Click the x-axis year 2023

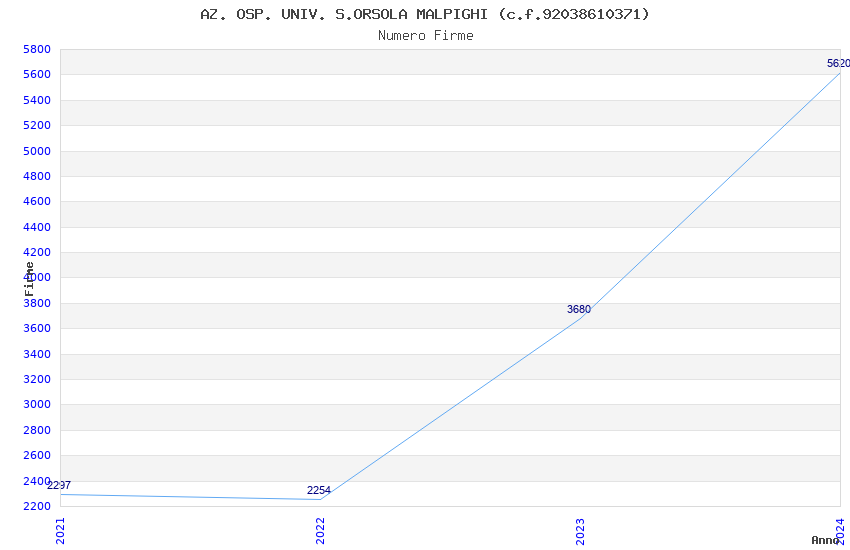click(x=580, y=531)
